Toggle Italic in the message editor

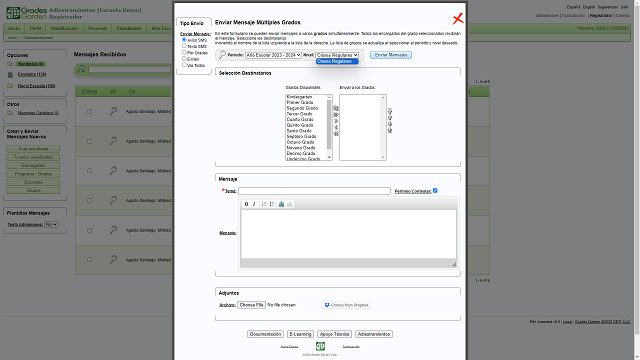tap(254, 204)
